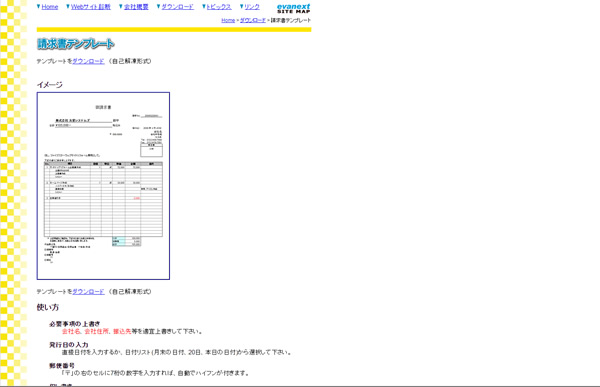The image size is (600, 387).
Task: Click the arrow icon beside Webサイト診断
Action: coord(68,6)
